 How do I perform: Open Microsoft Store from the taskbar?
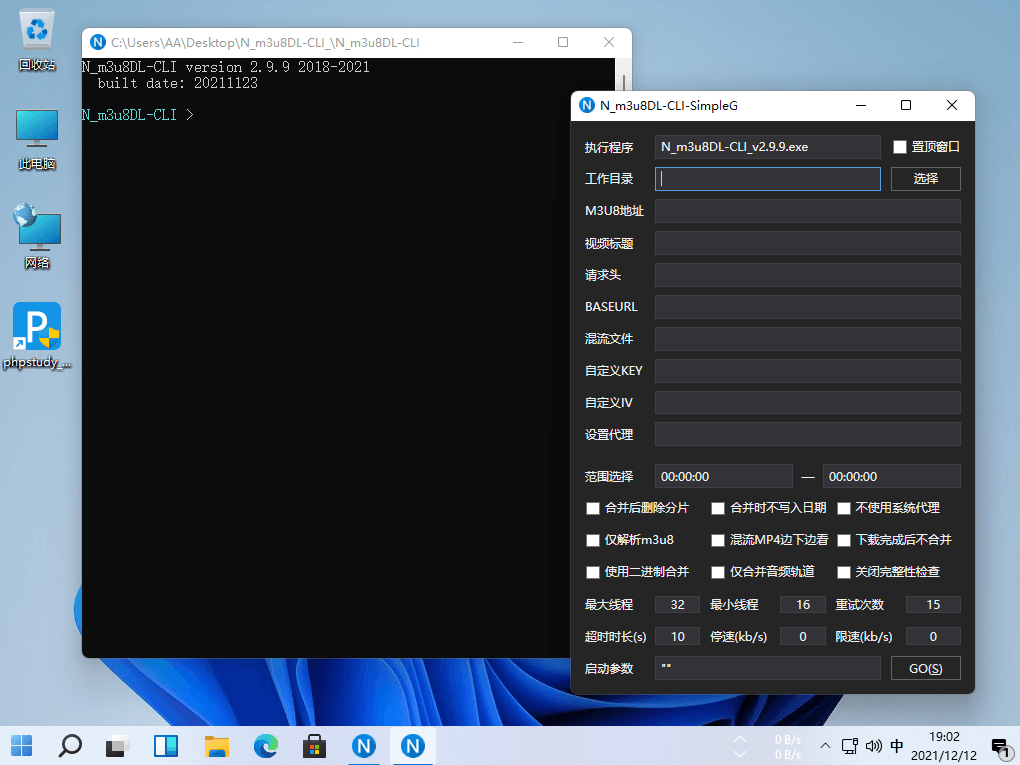coord(314,745)
